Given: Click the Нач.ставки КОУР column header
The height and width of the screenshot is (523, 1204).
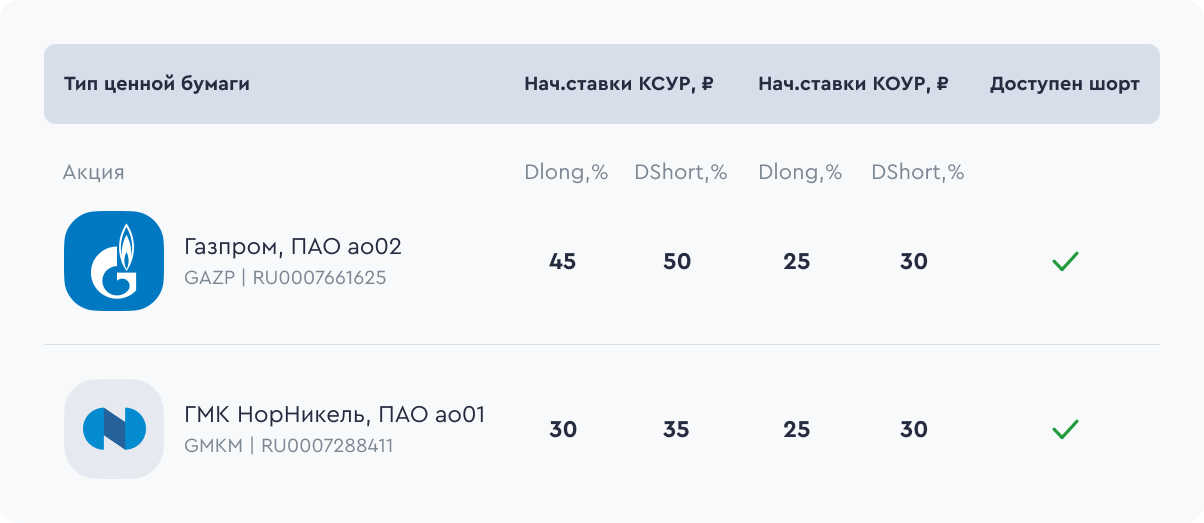Looking at the screenshot, I should point(853,84).
